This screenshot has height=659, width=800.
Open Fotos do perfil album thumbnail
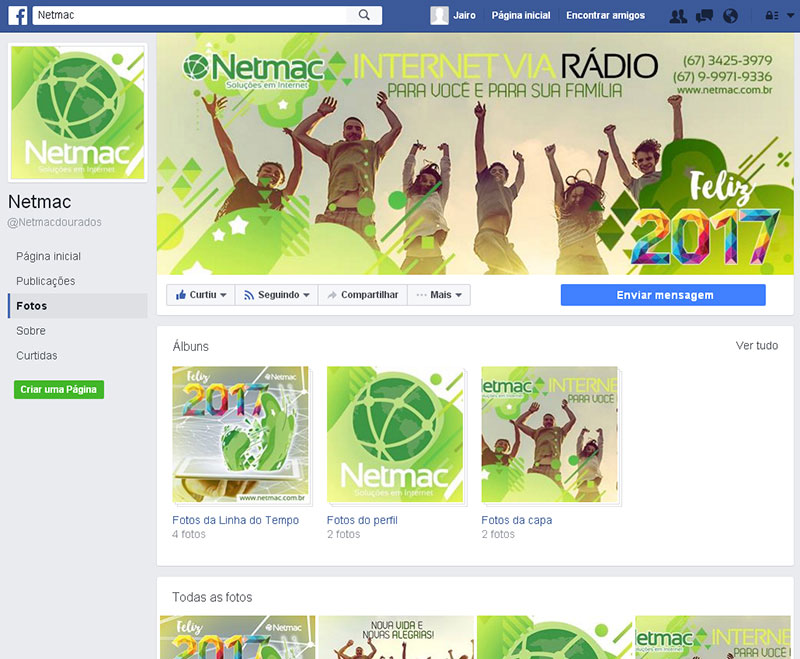395,434
